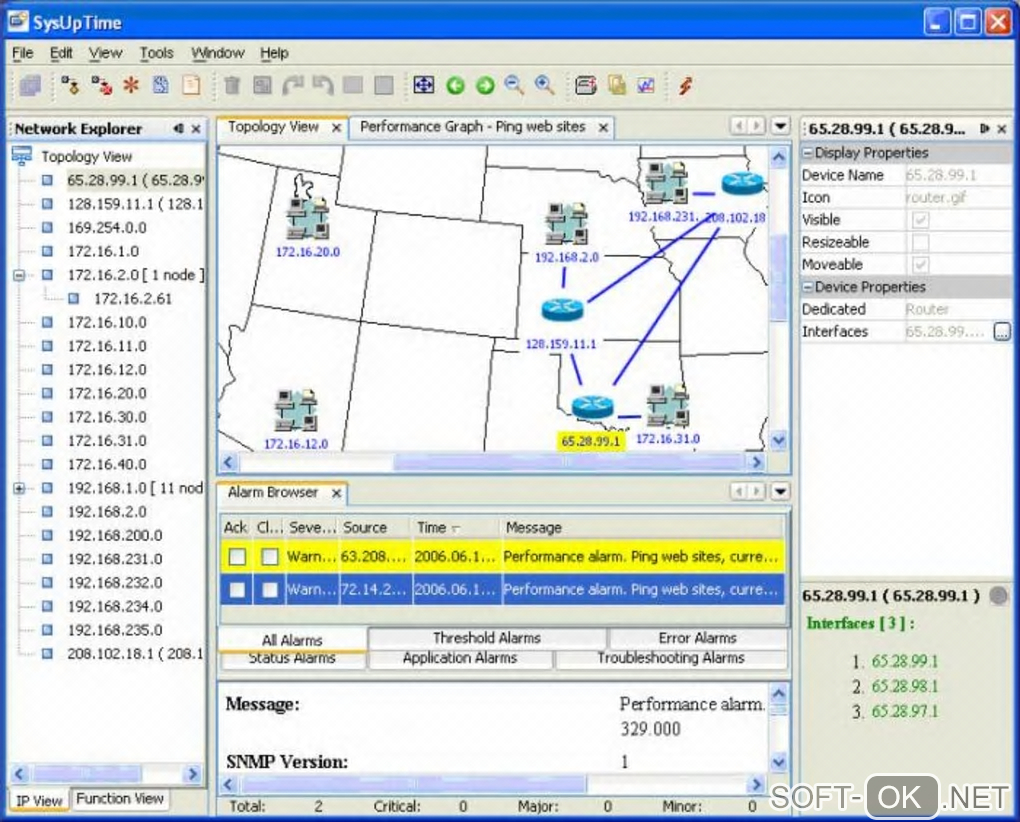Open the Alarm Browser tab list dropdown
The height and width of the screenshot is (822, 1020).
(x=780, y=491)
